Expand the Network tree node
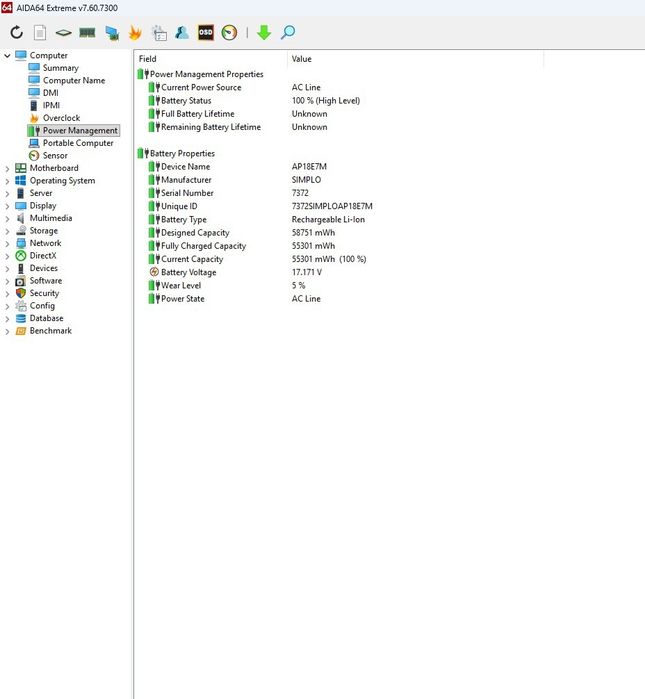The width and height of the screenshot is (645, 699). [x=7, y=243]
